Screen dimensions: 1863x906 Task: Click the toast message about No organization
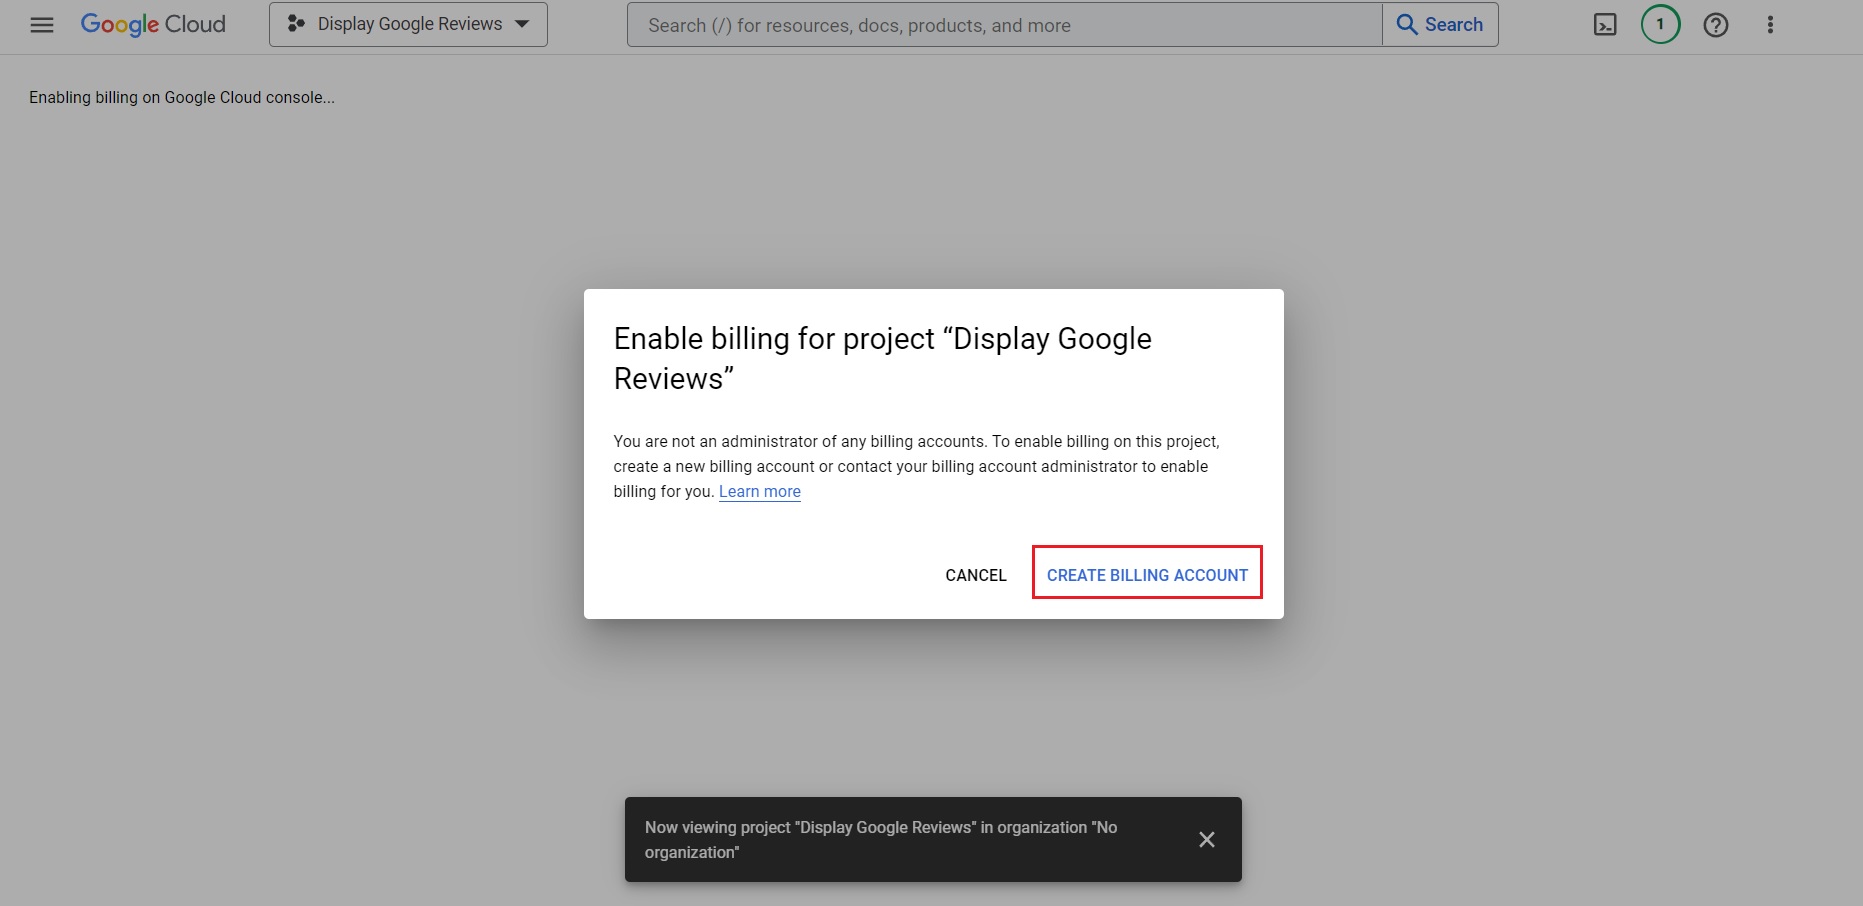pyautogui.click(x=881, y=840)
